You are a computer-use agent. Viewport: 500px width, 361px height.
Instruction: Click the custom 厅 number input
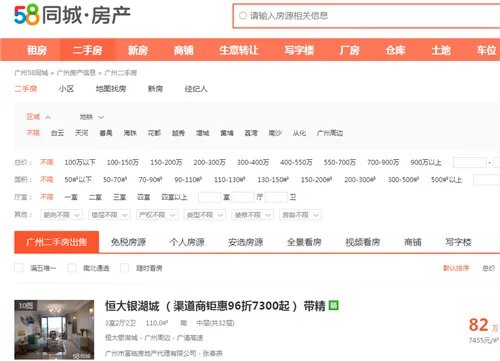[243, 197]
